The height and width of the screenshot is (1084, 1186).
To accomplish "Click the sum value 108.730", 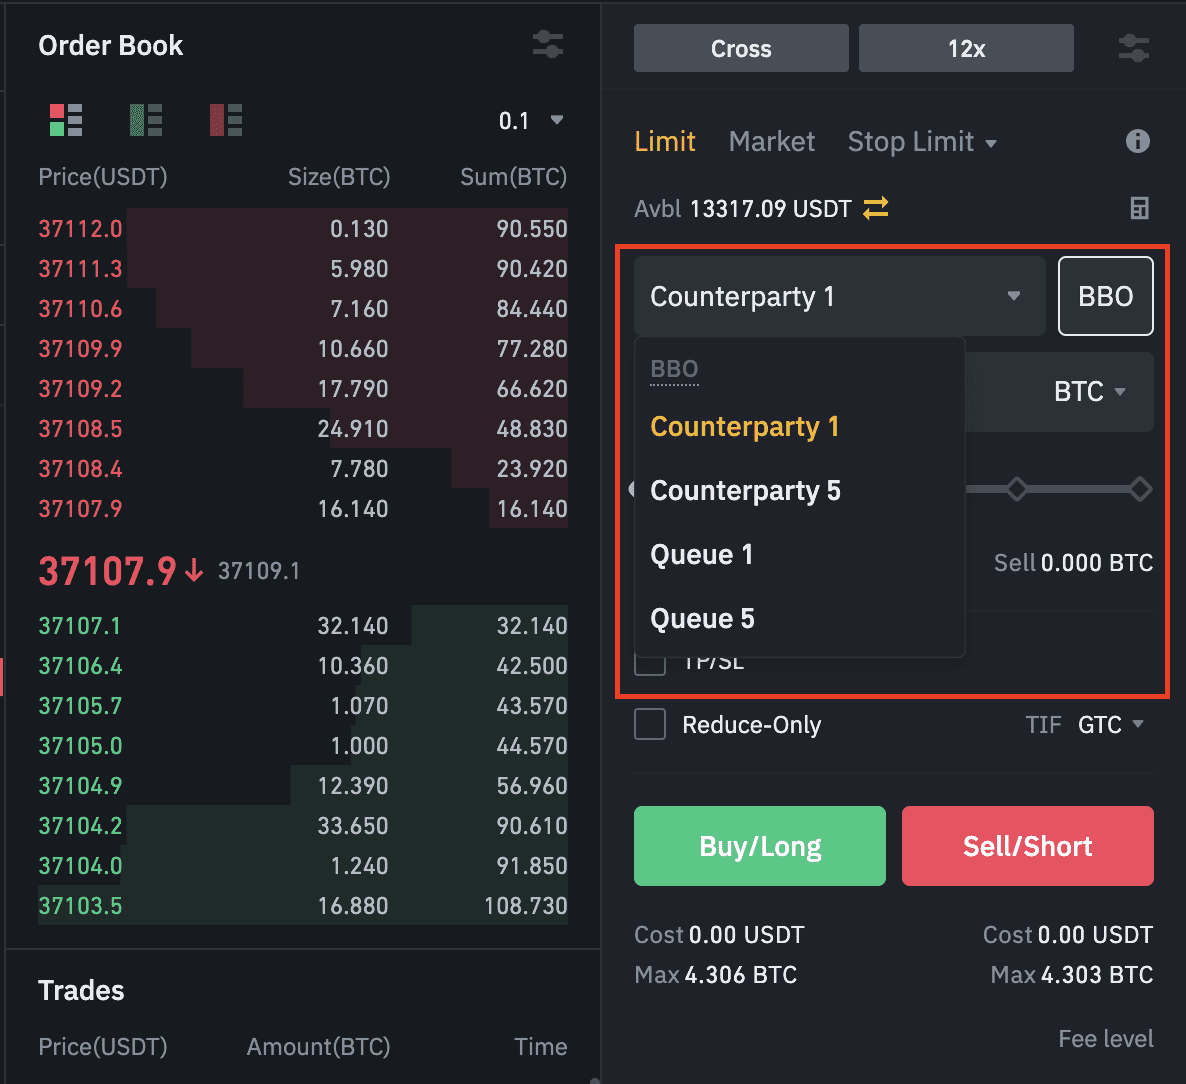I will coord(526,905).
